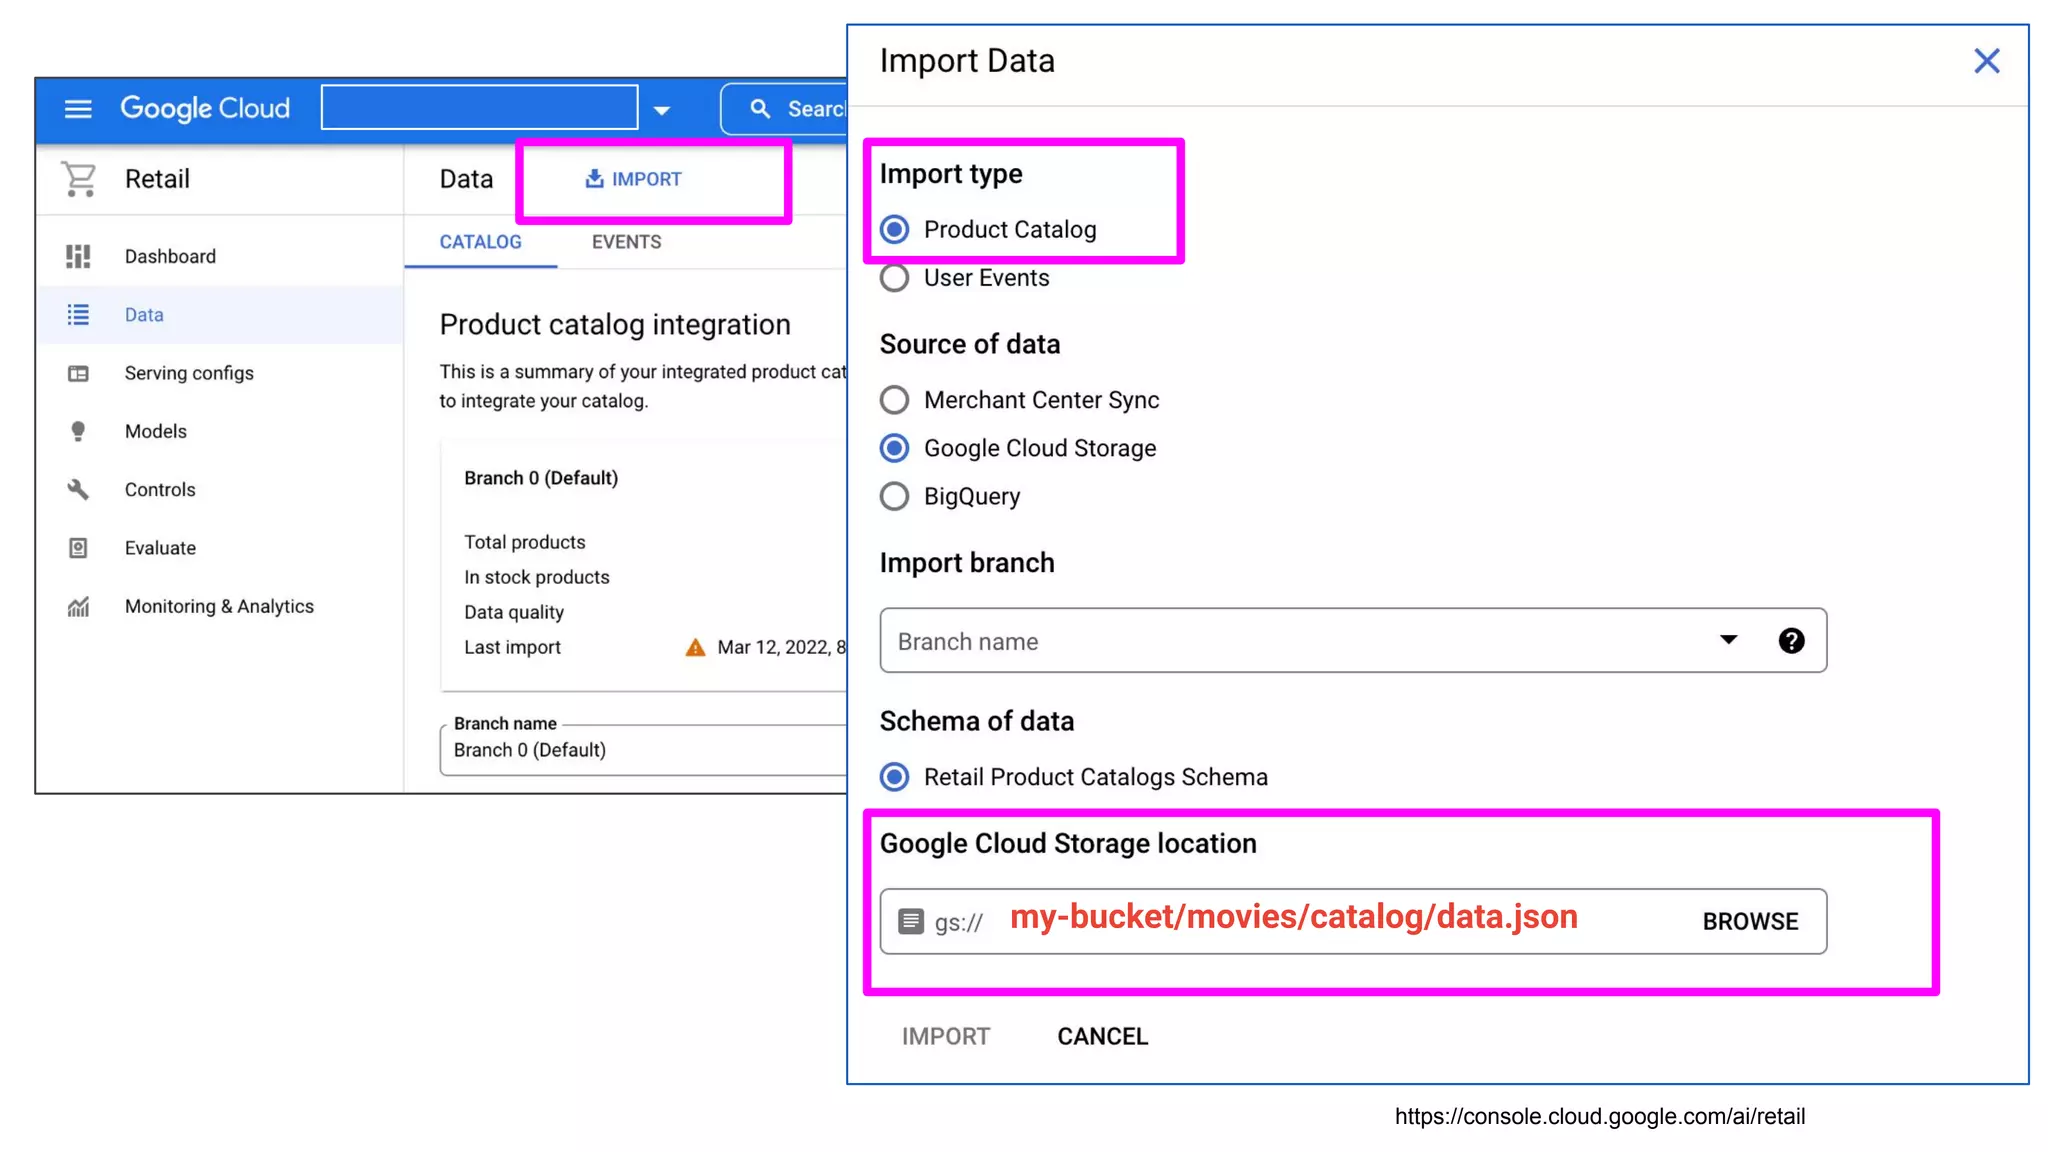
Task: Switch to the CATALOG tab
Action: coord(480,242)
